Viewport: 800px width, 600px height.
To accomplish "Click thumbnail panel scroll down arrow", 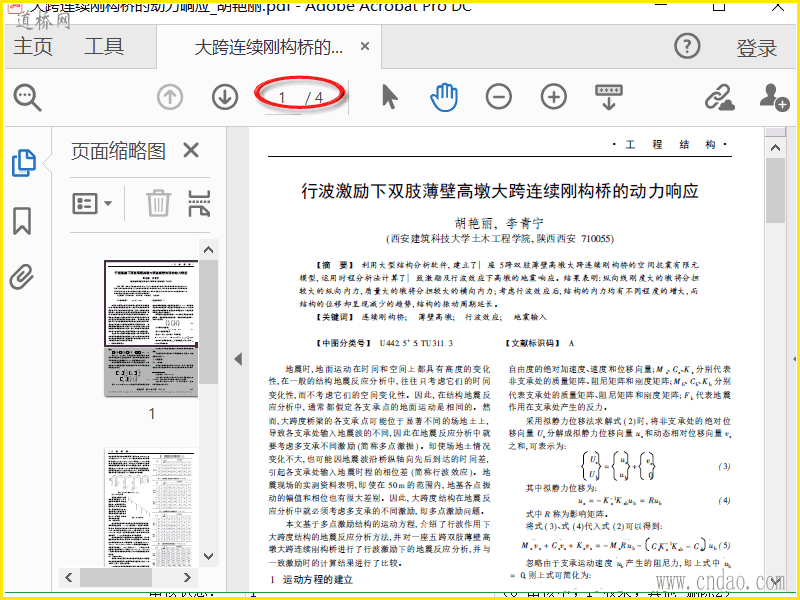I will tap(208, 556).
